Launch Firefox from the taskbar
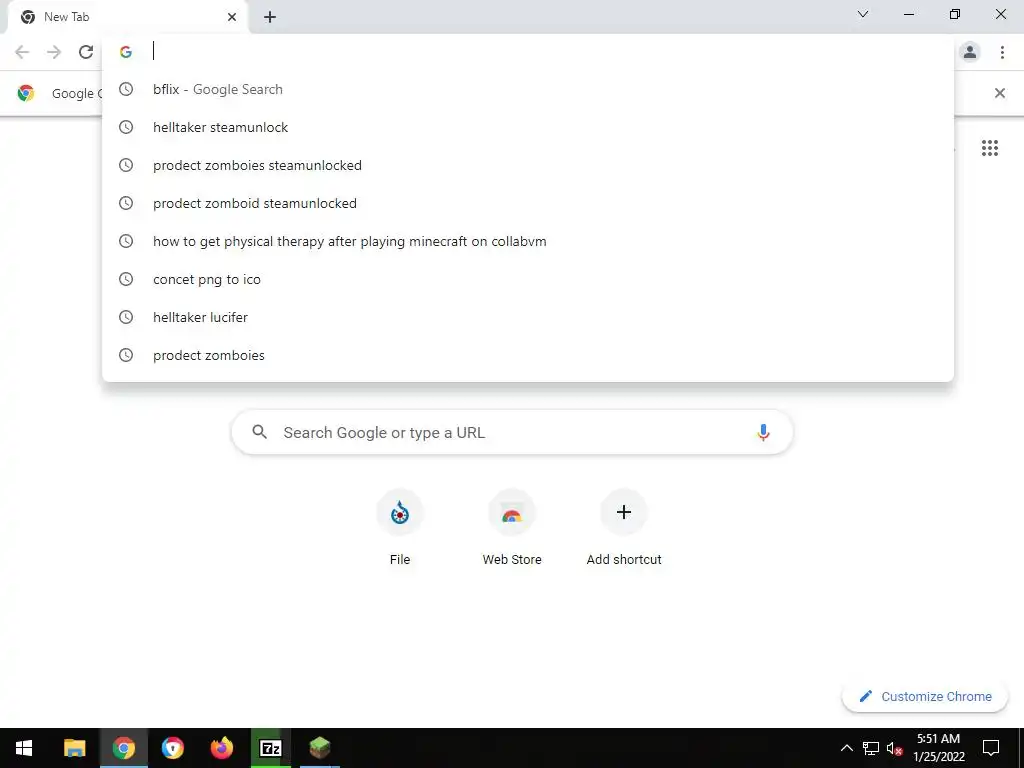1024x768 pixels. click(x=221, y=748)
